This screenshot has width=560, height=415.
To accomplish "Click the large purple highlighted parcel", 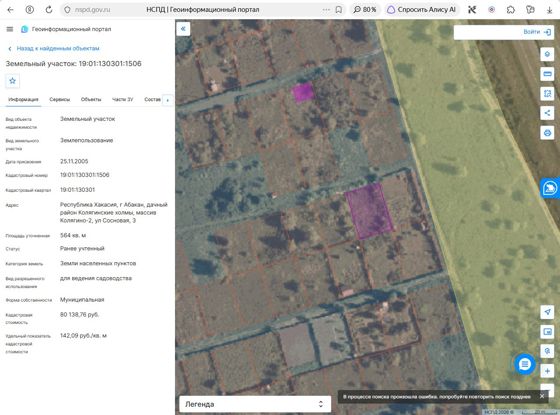I will point(369,211).
